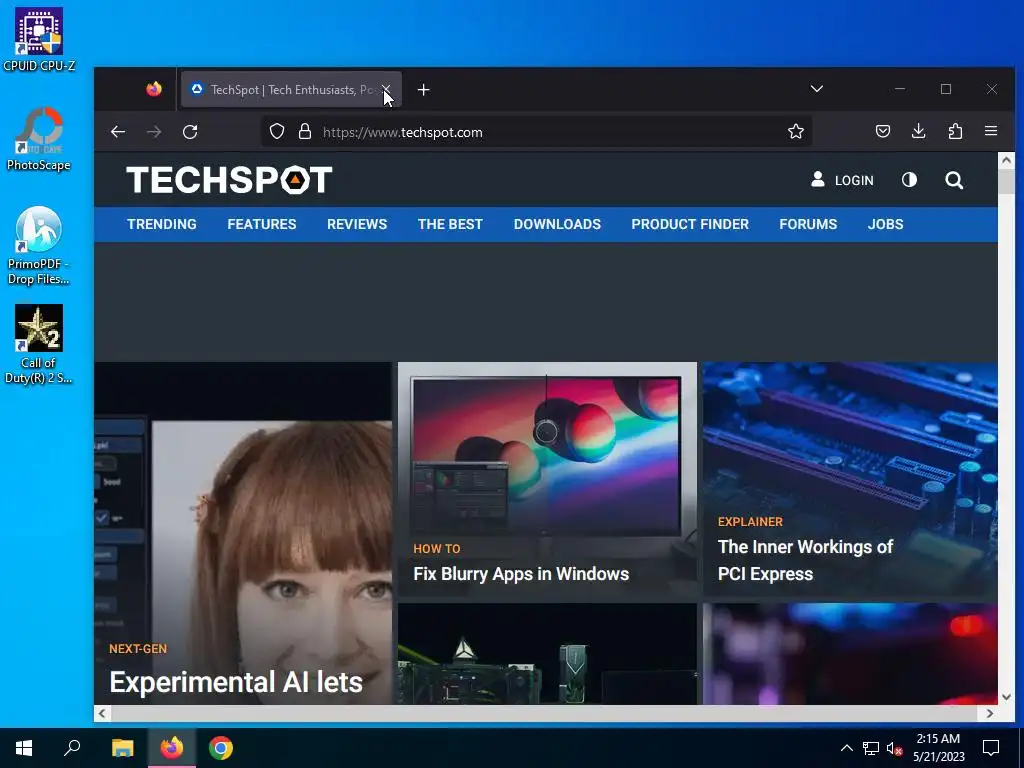Image resolution: width=1024 pixels, height=768 pixels.
Task: Save page to Pocket
Action: [883, 132]
